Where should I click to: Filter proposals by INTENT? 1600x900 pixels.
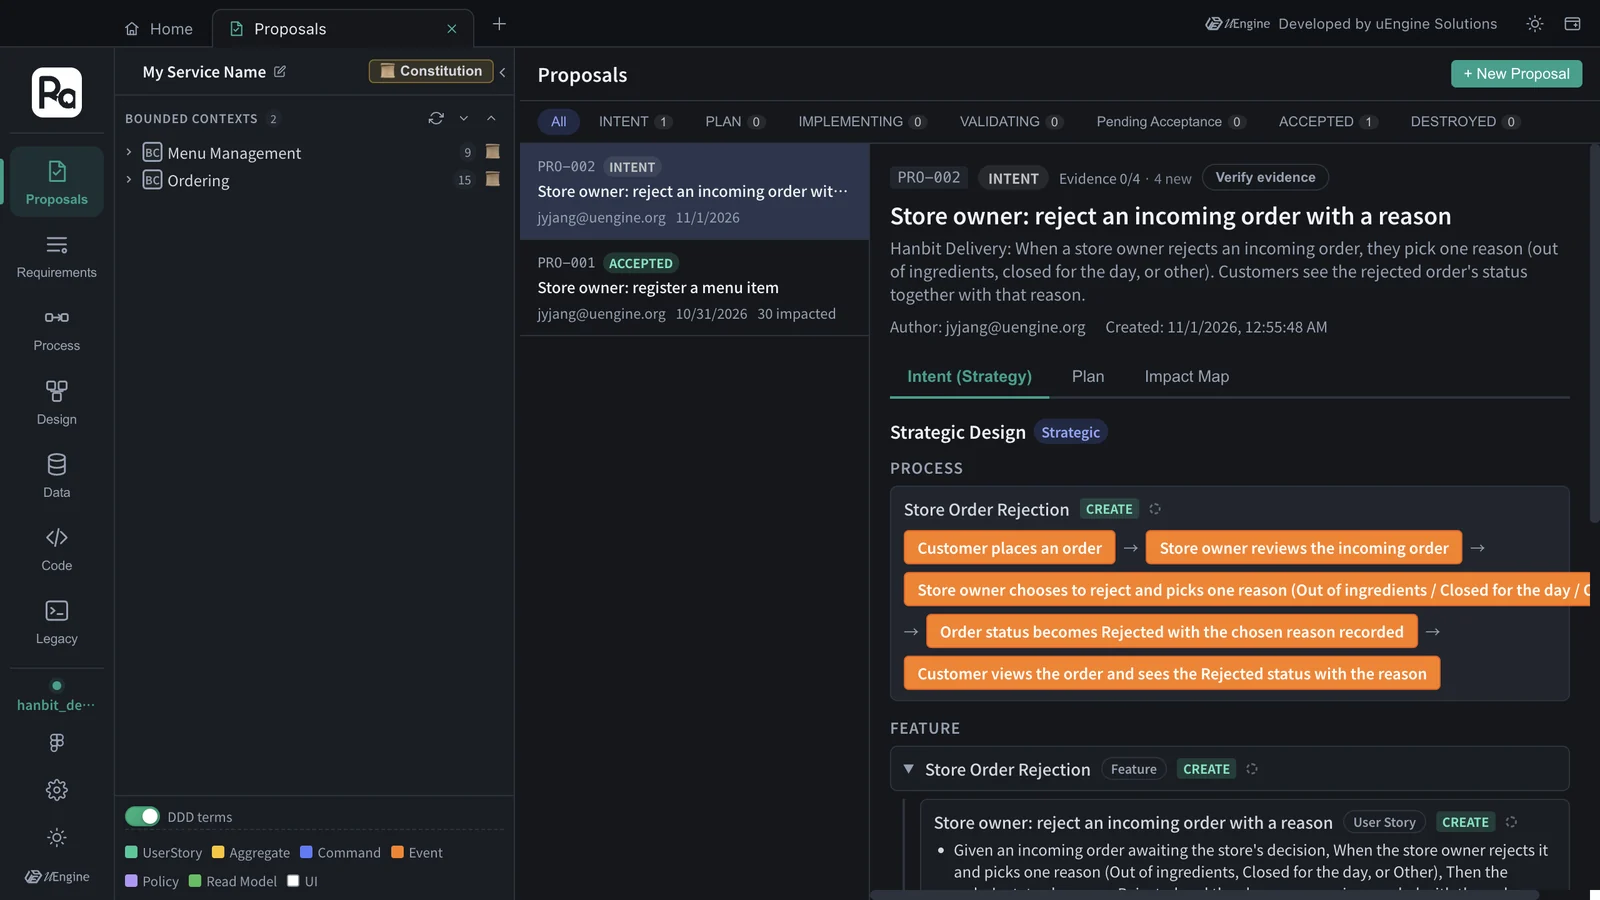[x=635, y=121]
